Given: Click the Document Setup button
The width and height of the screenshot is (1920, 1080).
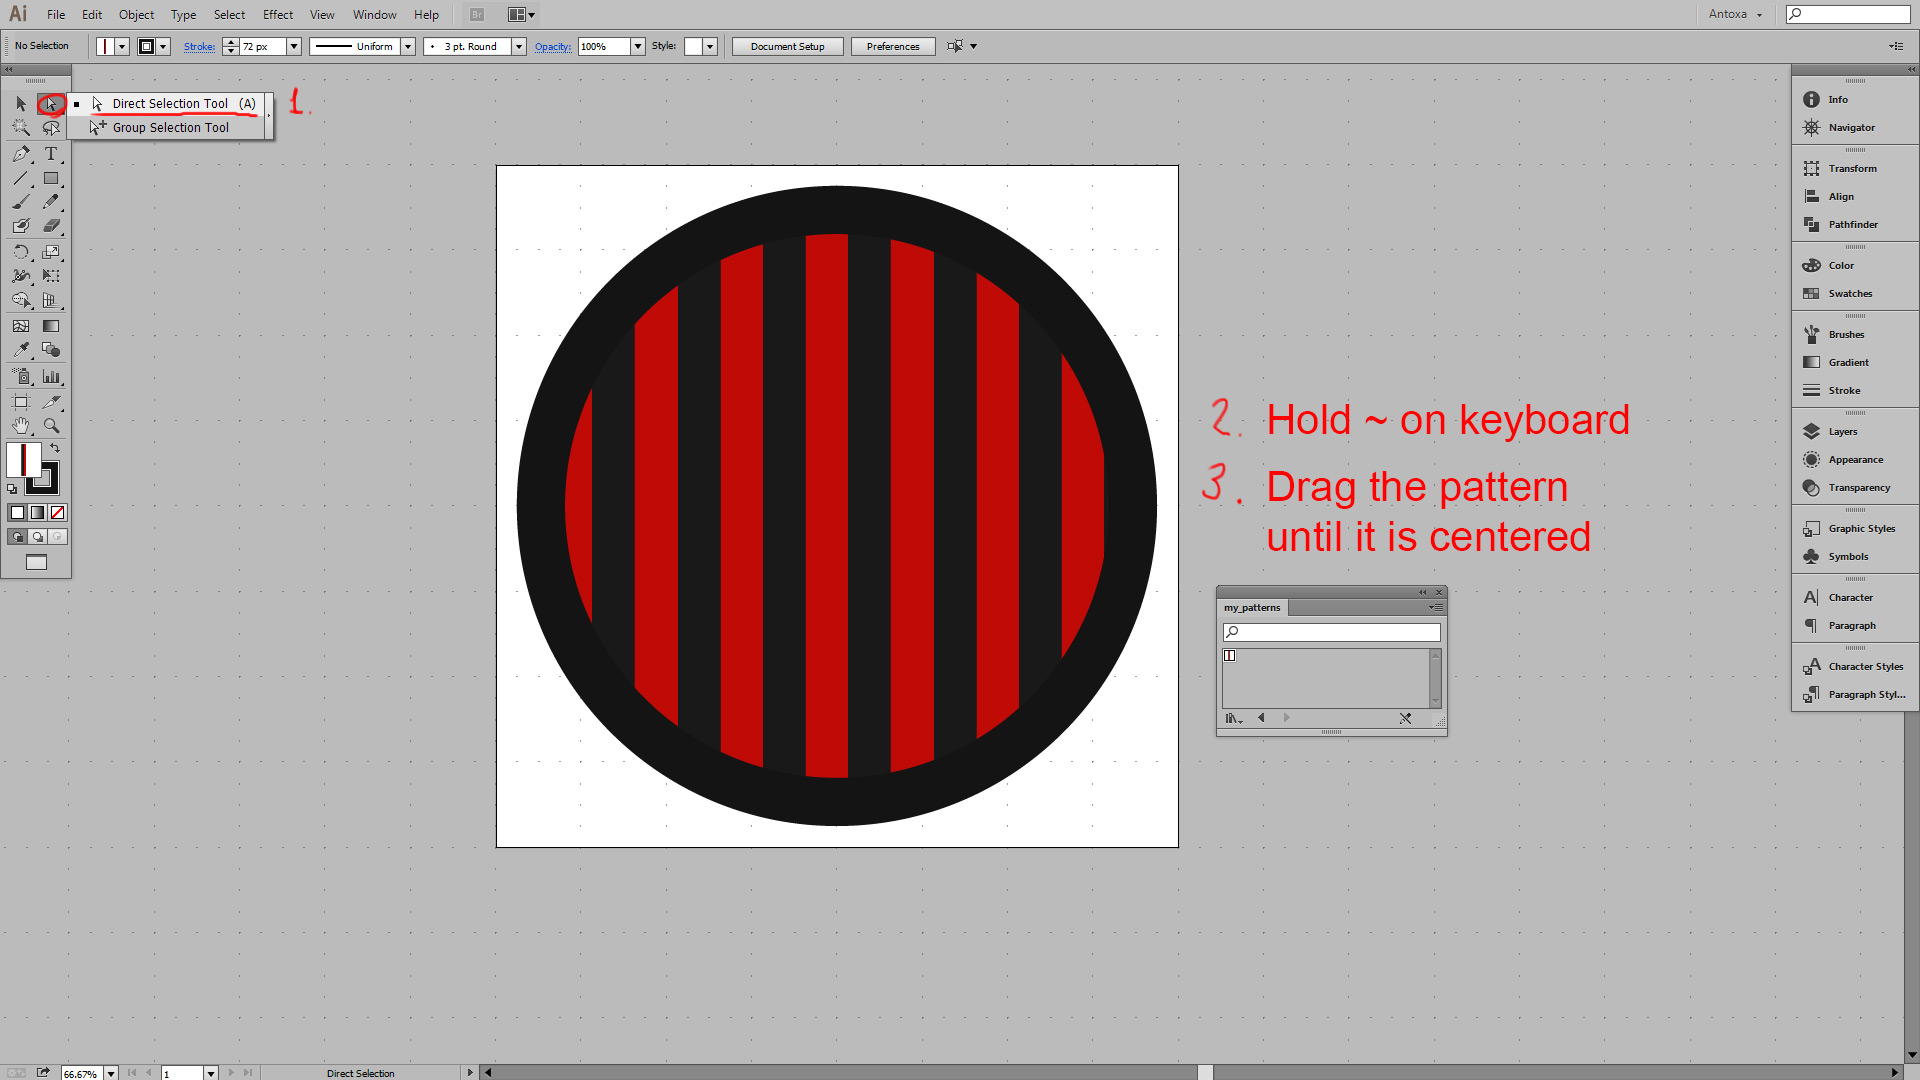Looking at the screenshot, I should pyautogui.click(x=787, y=47).
